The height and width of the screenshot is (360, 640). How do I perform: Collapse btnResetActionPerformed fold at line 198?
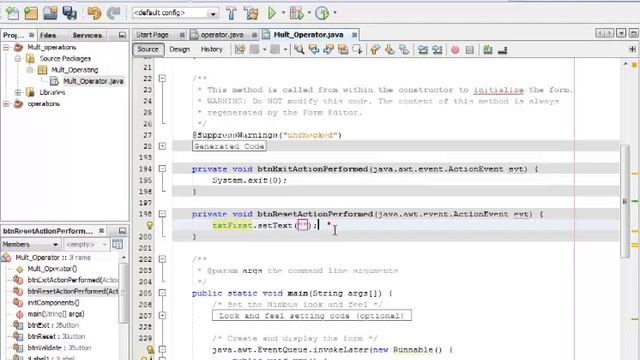(x=162, y=214)
